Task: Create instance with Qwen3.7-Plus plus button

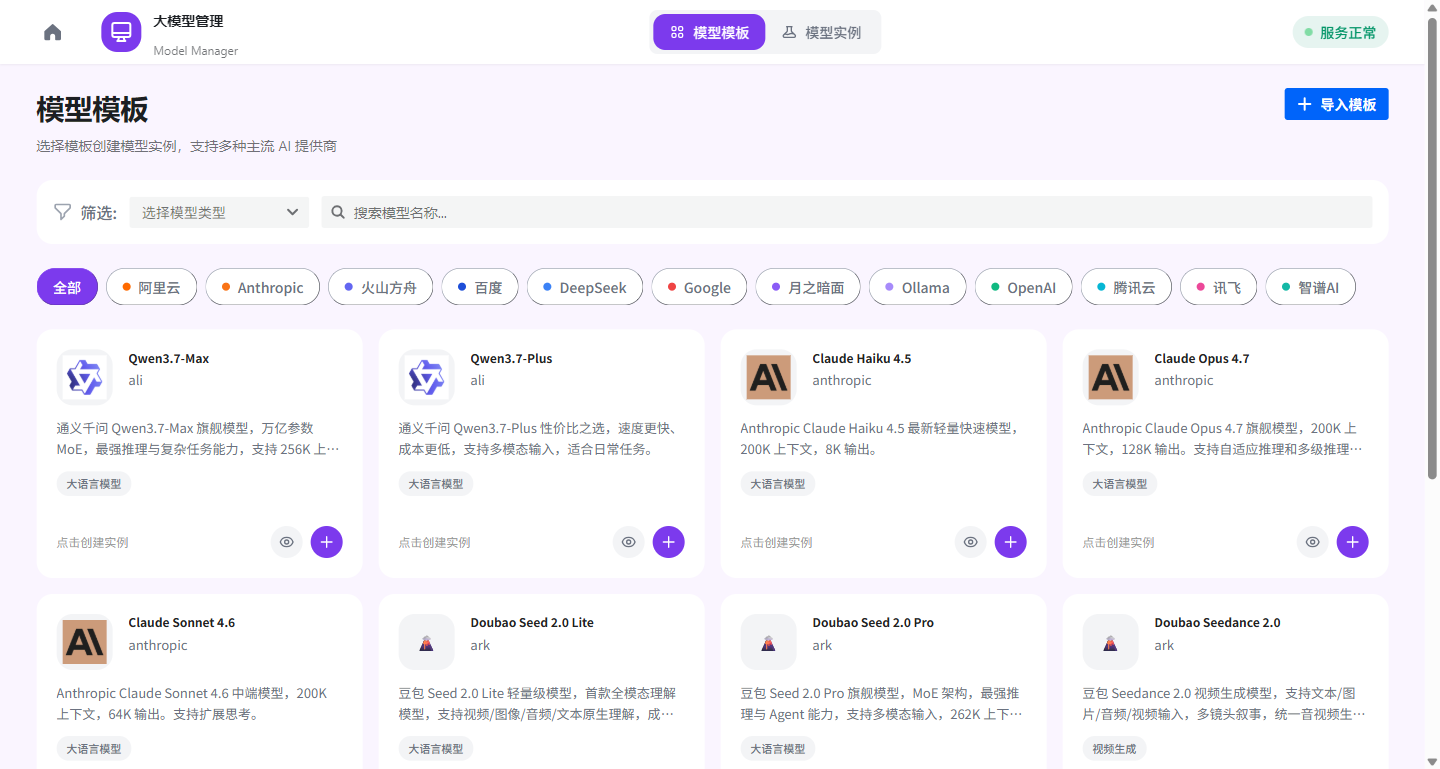Action: click(669, 542)
